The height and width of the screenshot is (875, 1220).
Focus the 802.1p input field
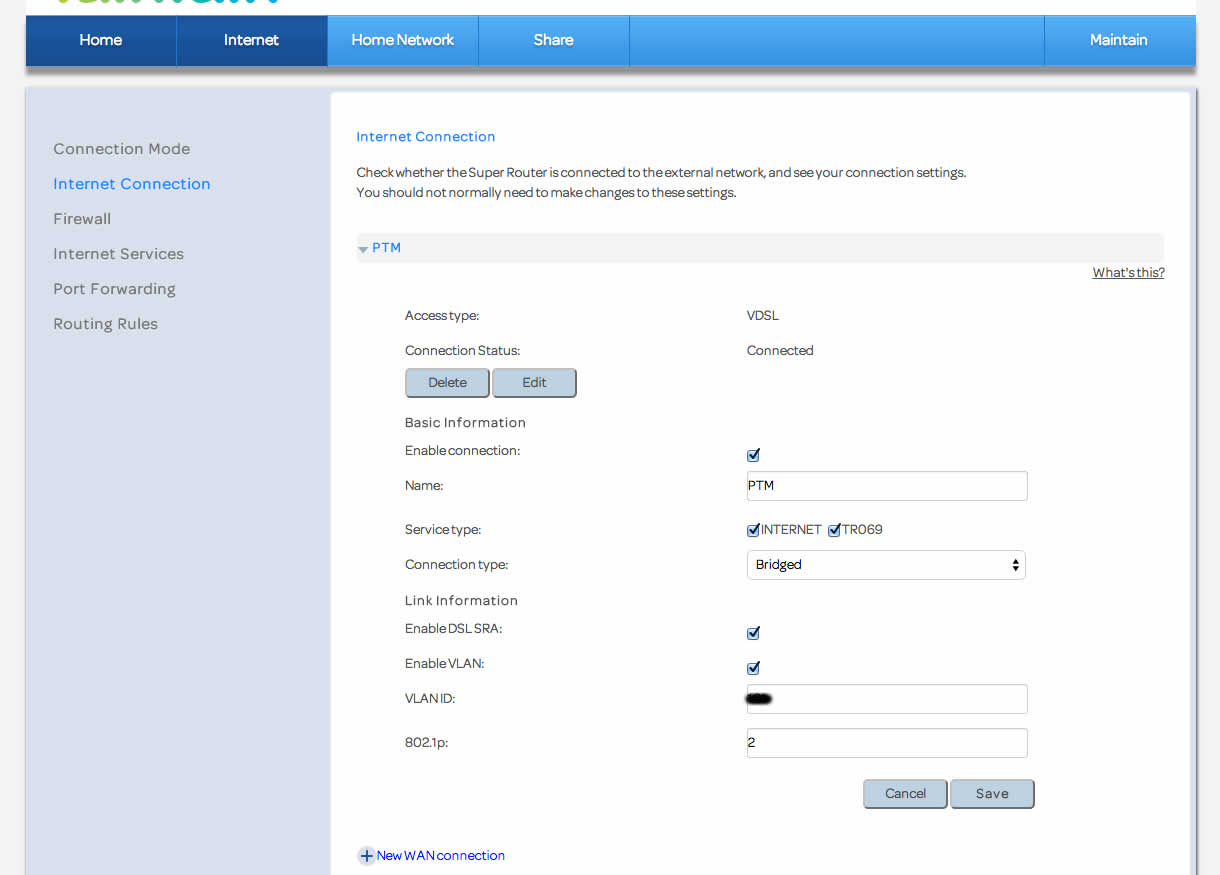(x=887, y=743)
